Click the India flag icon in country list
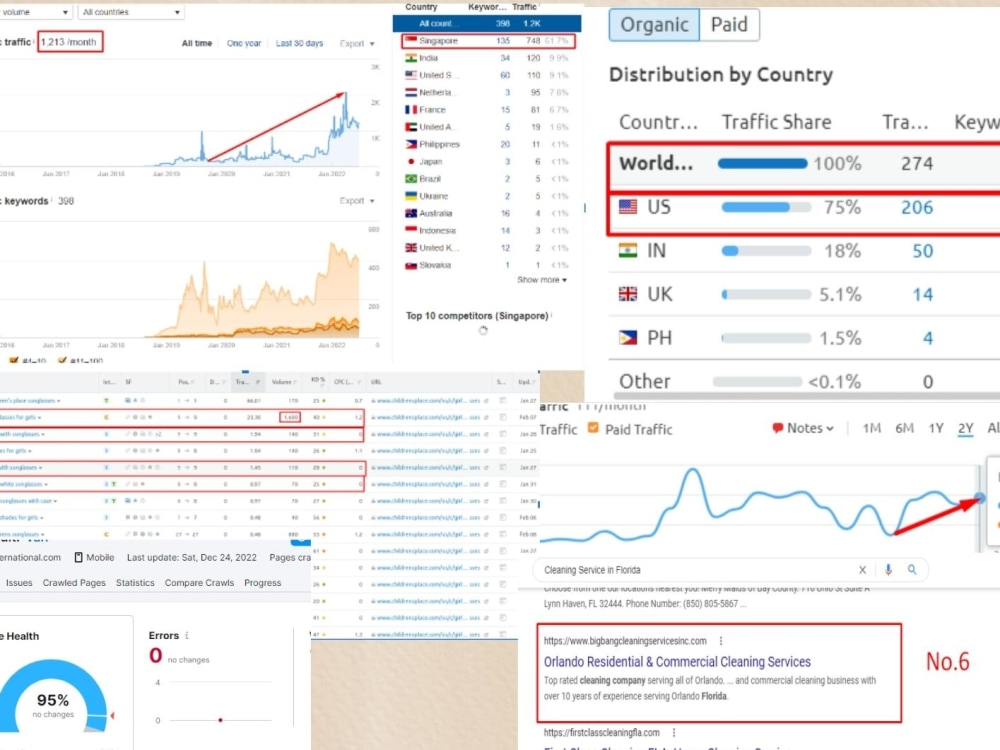The image size is (1000, 750). coord(411,58)
